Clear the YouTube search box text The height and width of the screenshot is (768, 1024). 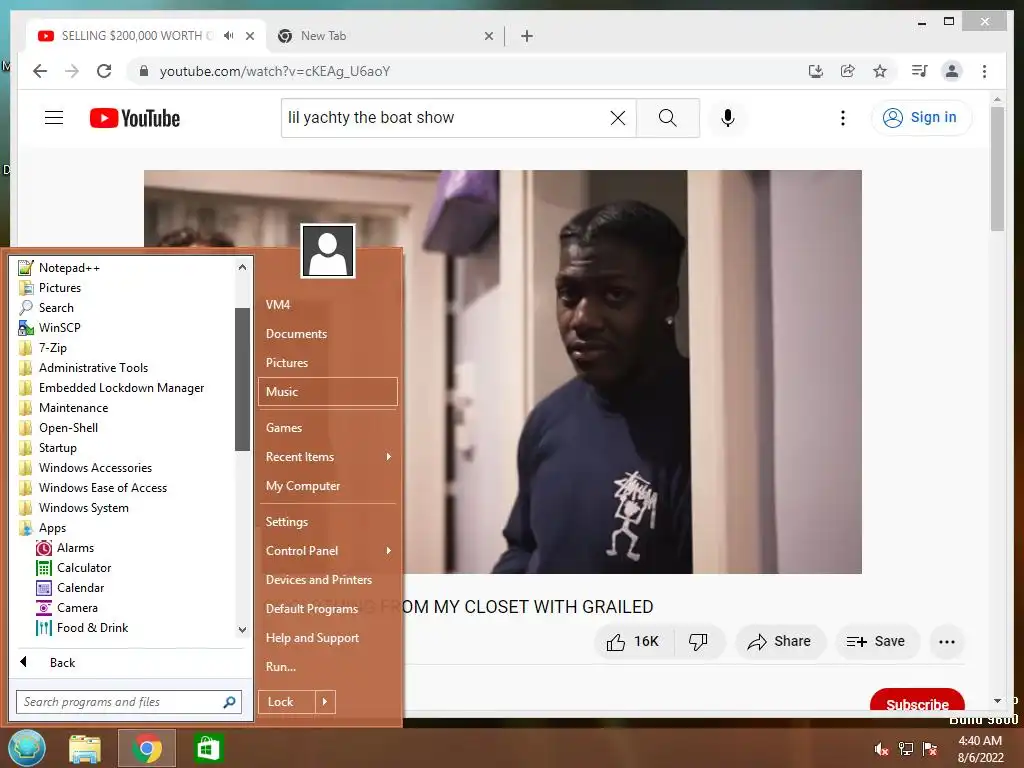click(x=617, y=118)
